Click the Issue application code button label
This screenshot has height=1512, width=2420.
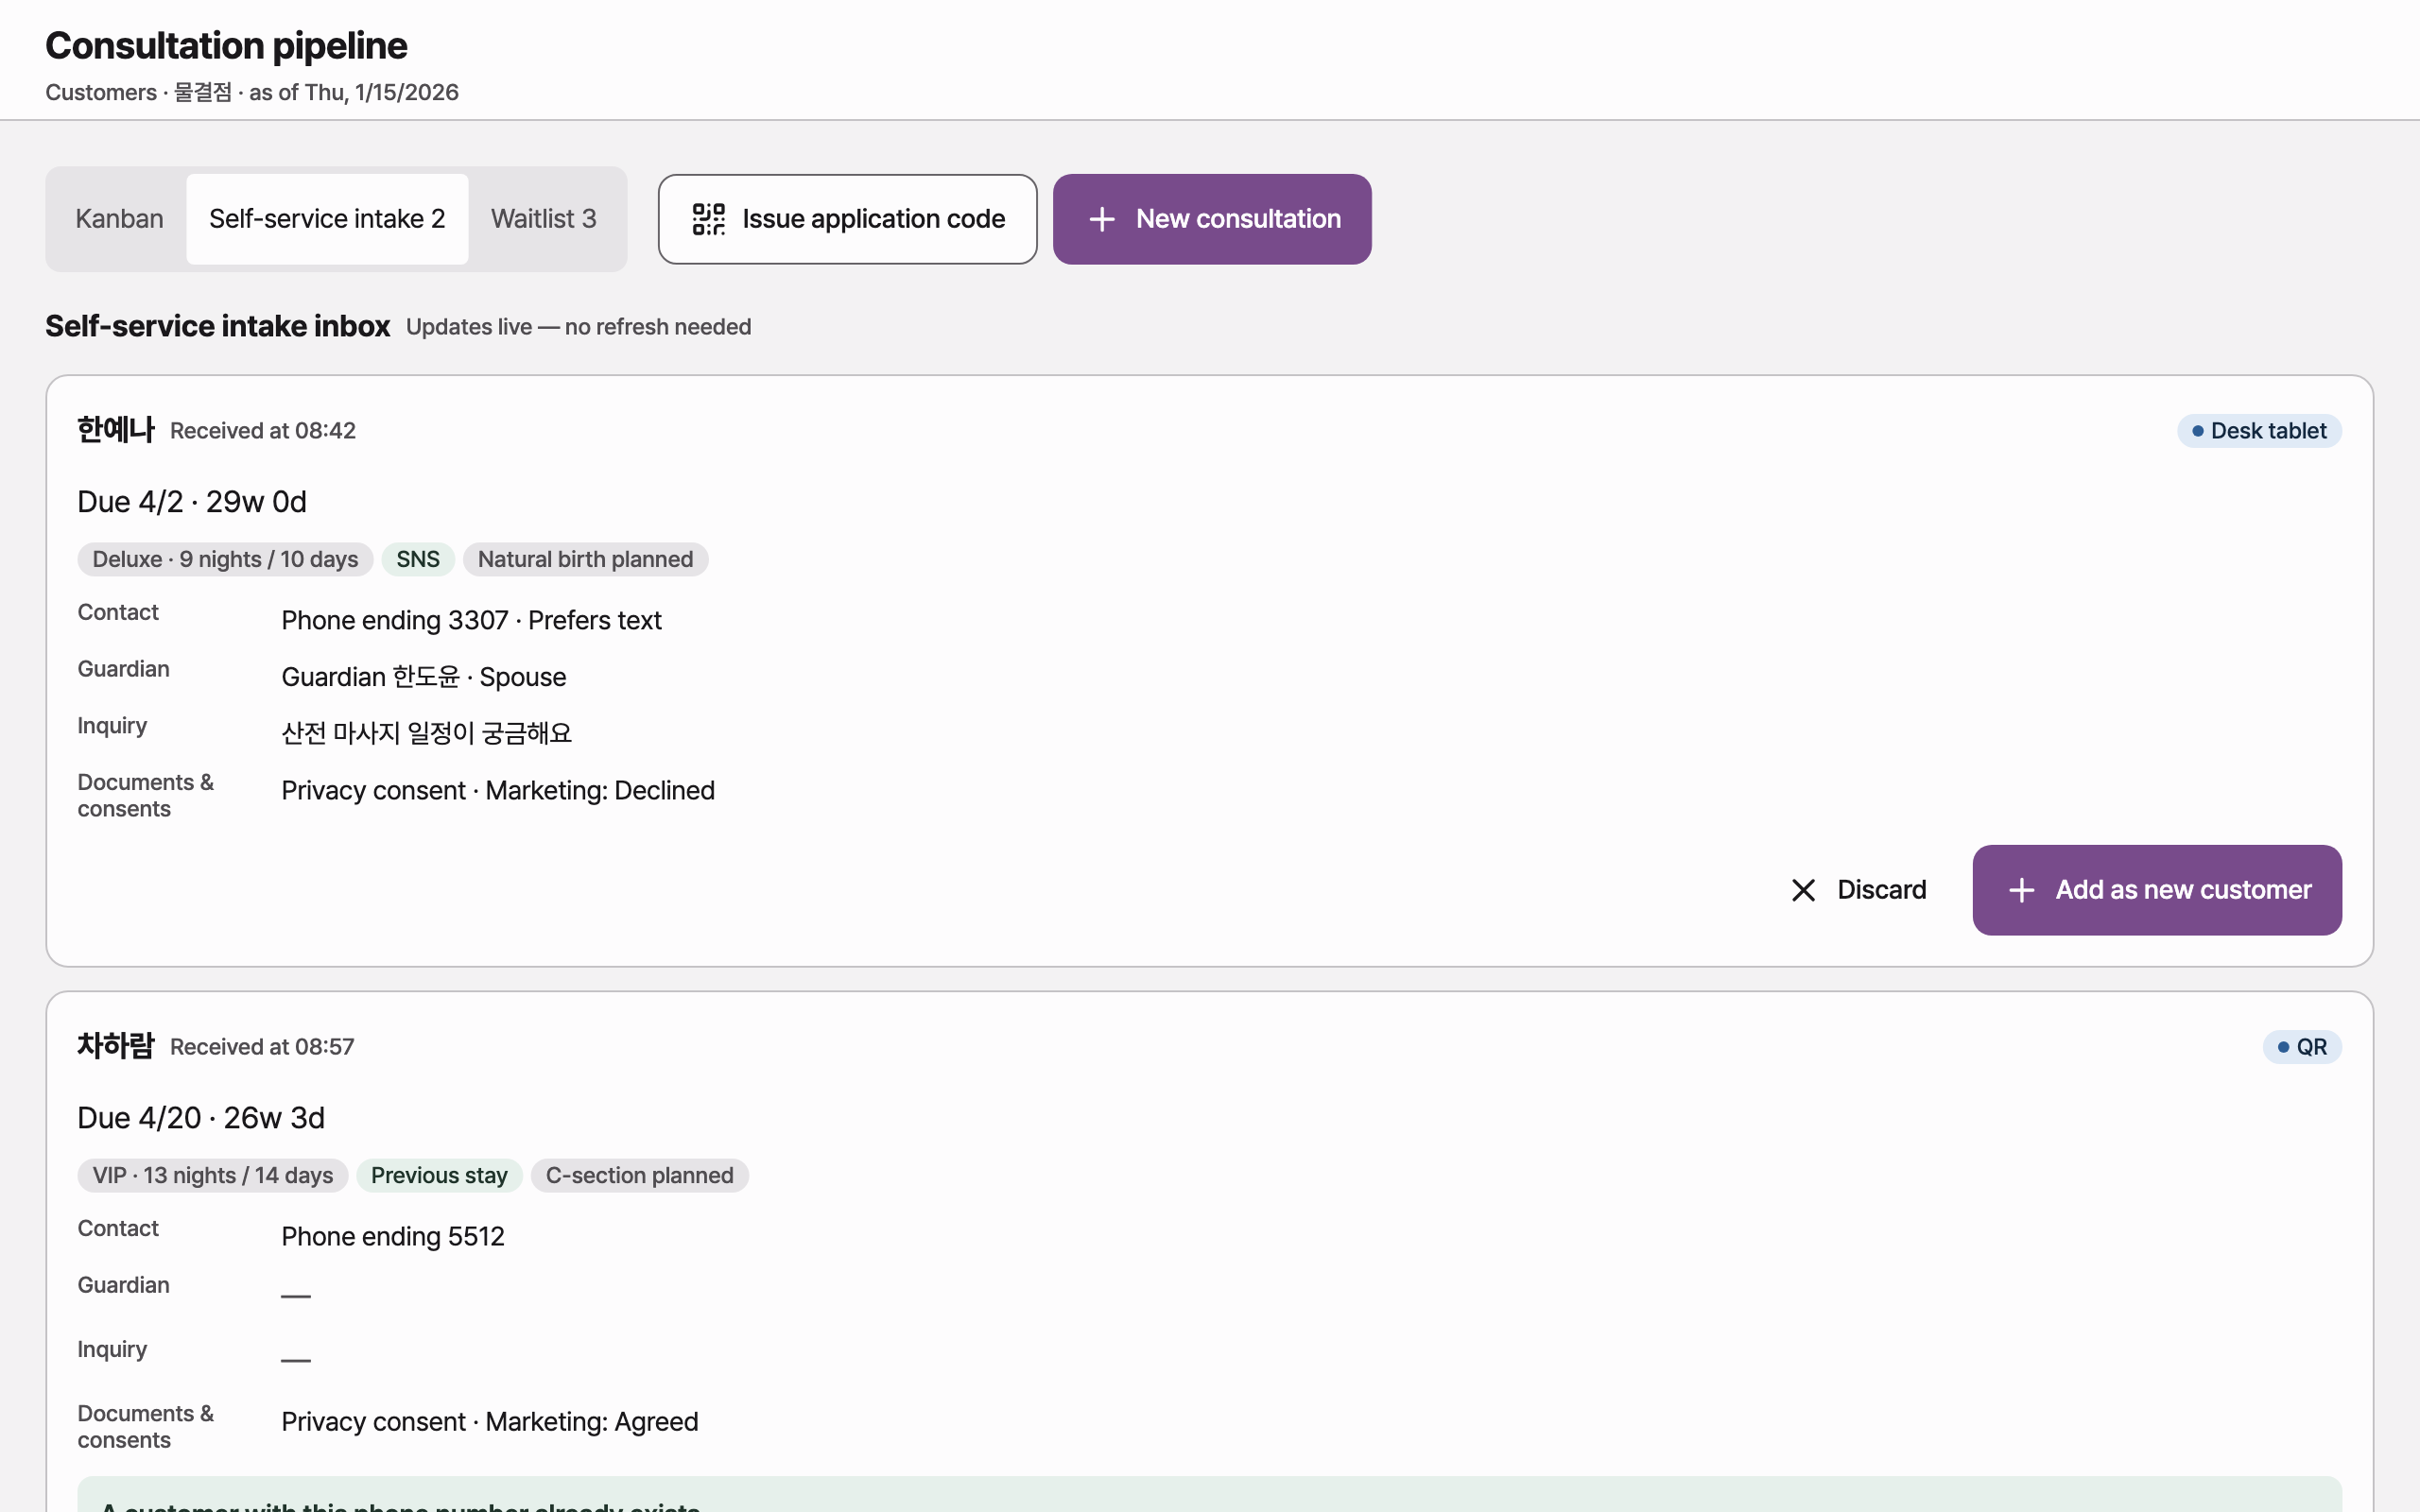[873, 219]
